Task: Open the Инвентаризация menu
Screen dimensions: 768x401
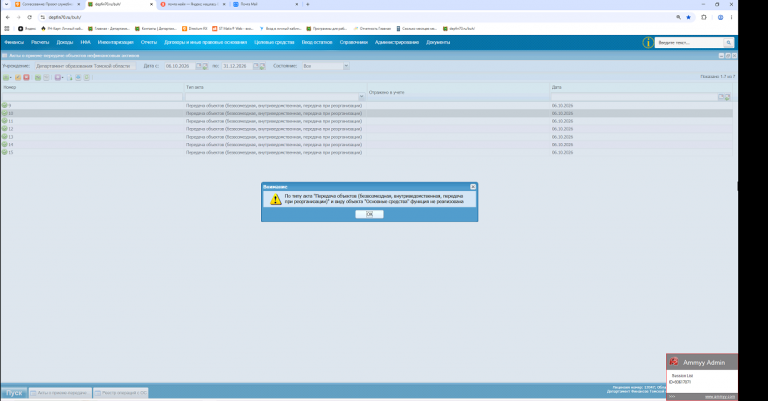Action: click(x=116, y=42)
